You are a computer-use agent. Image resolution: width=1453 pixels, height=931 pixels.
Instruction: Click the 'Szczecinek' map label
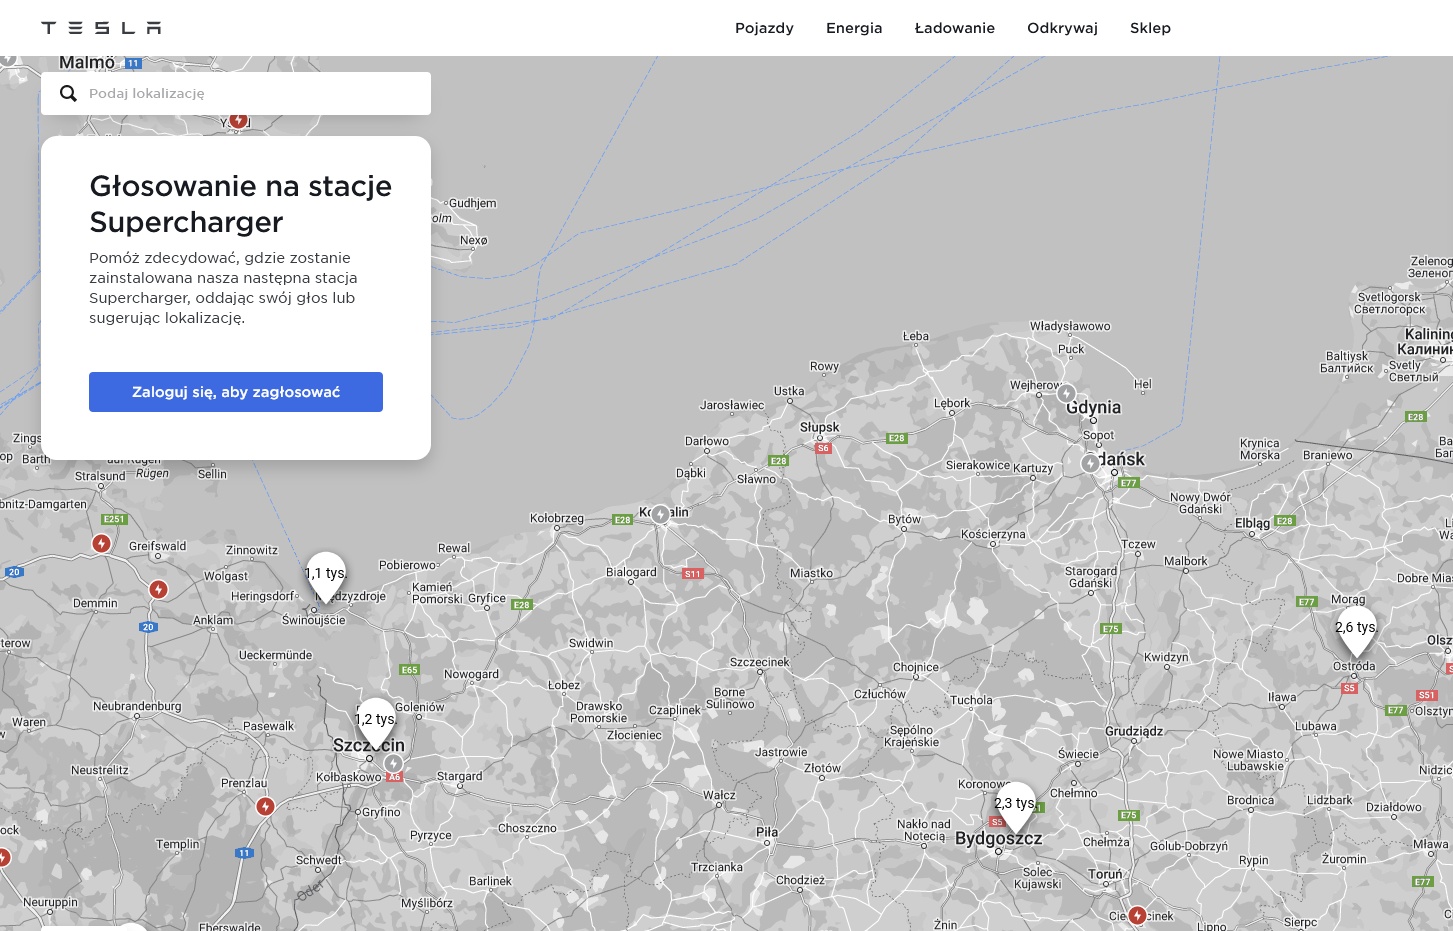click(x=760, y=662)
